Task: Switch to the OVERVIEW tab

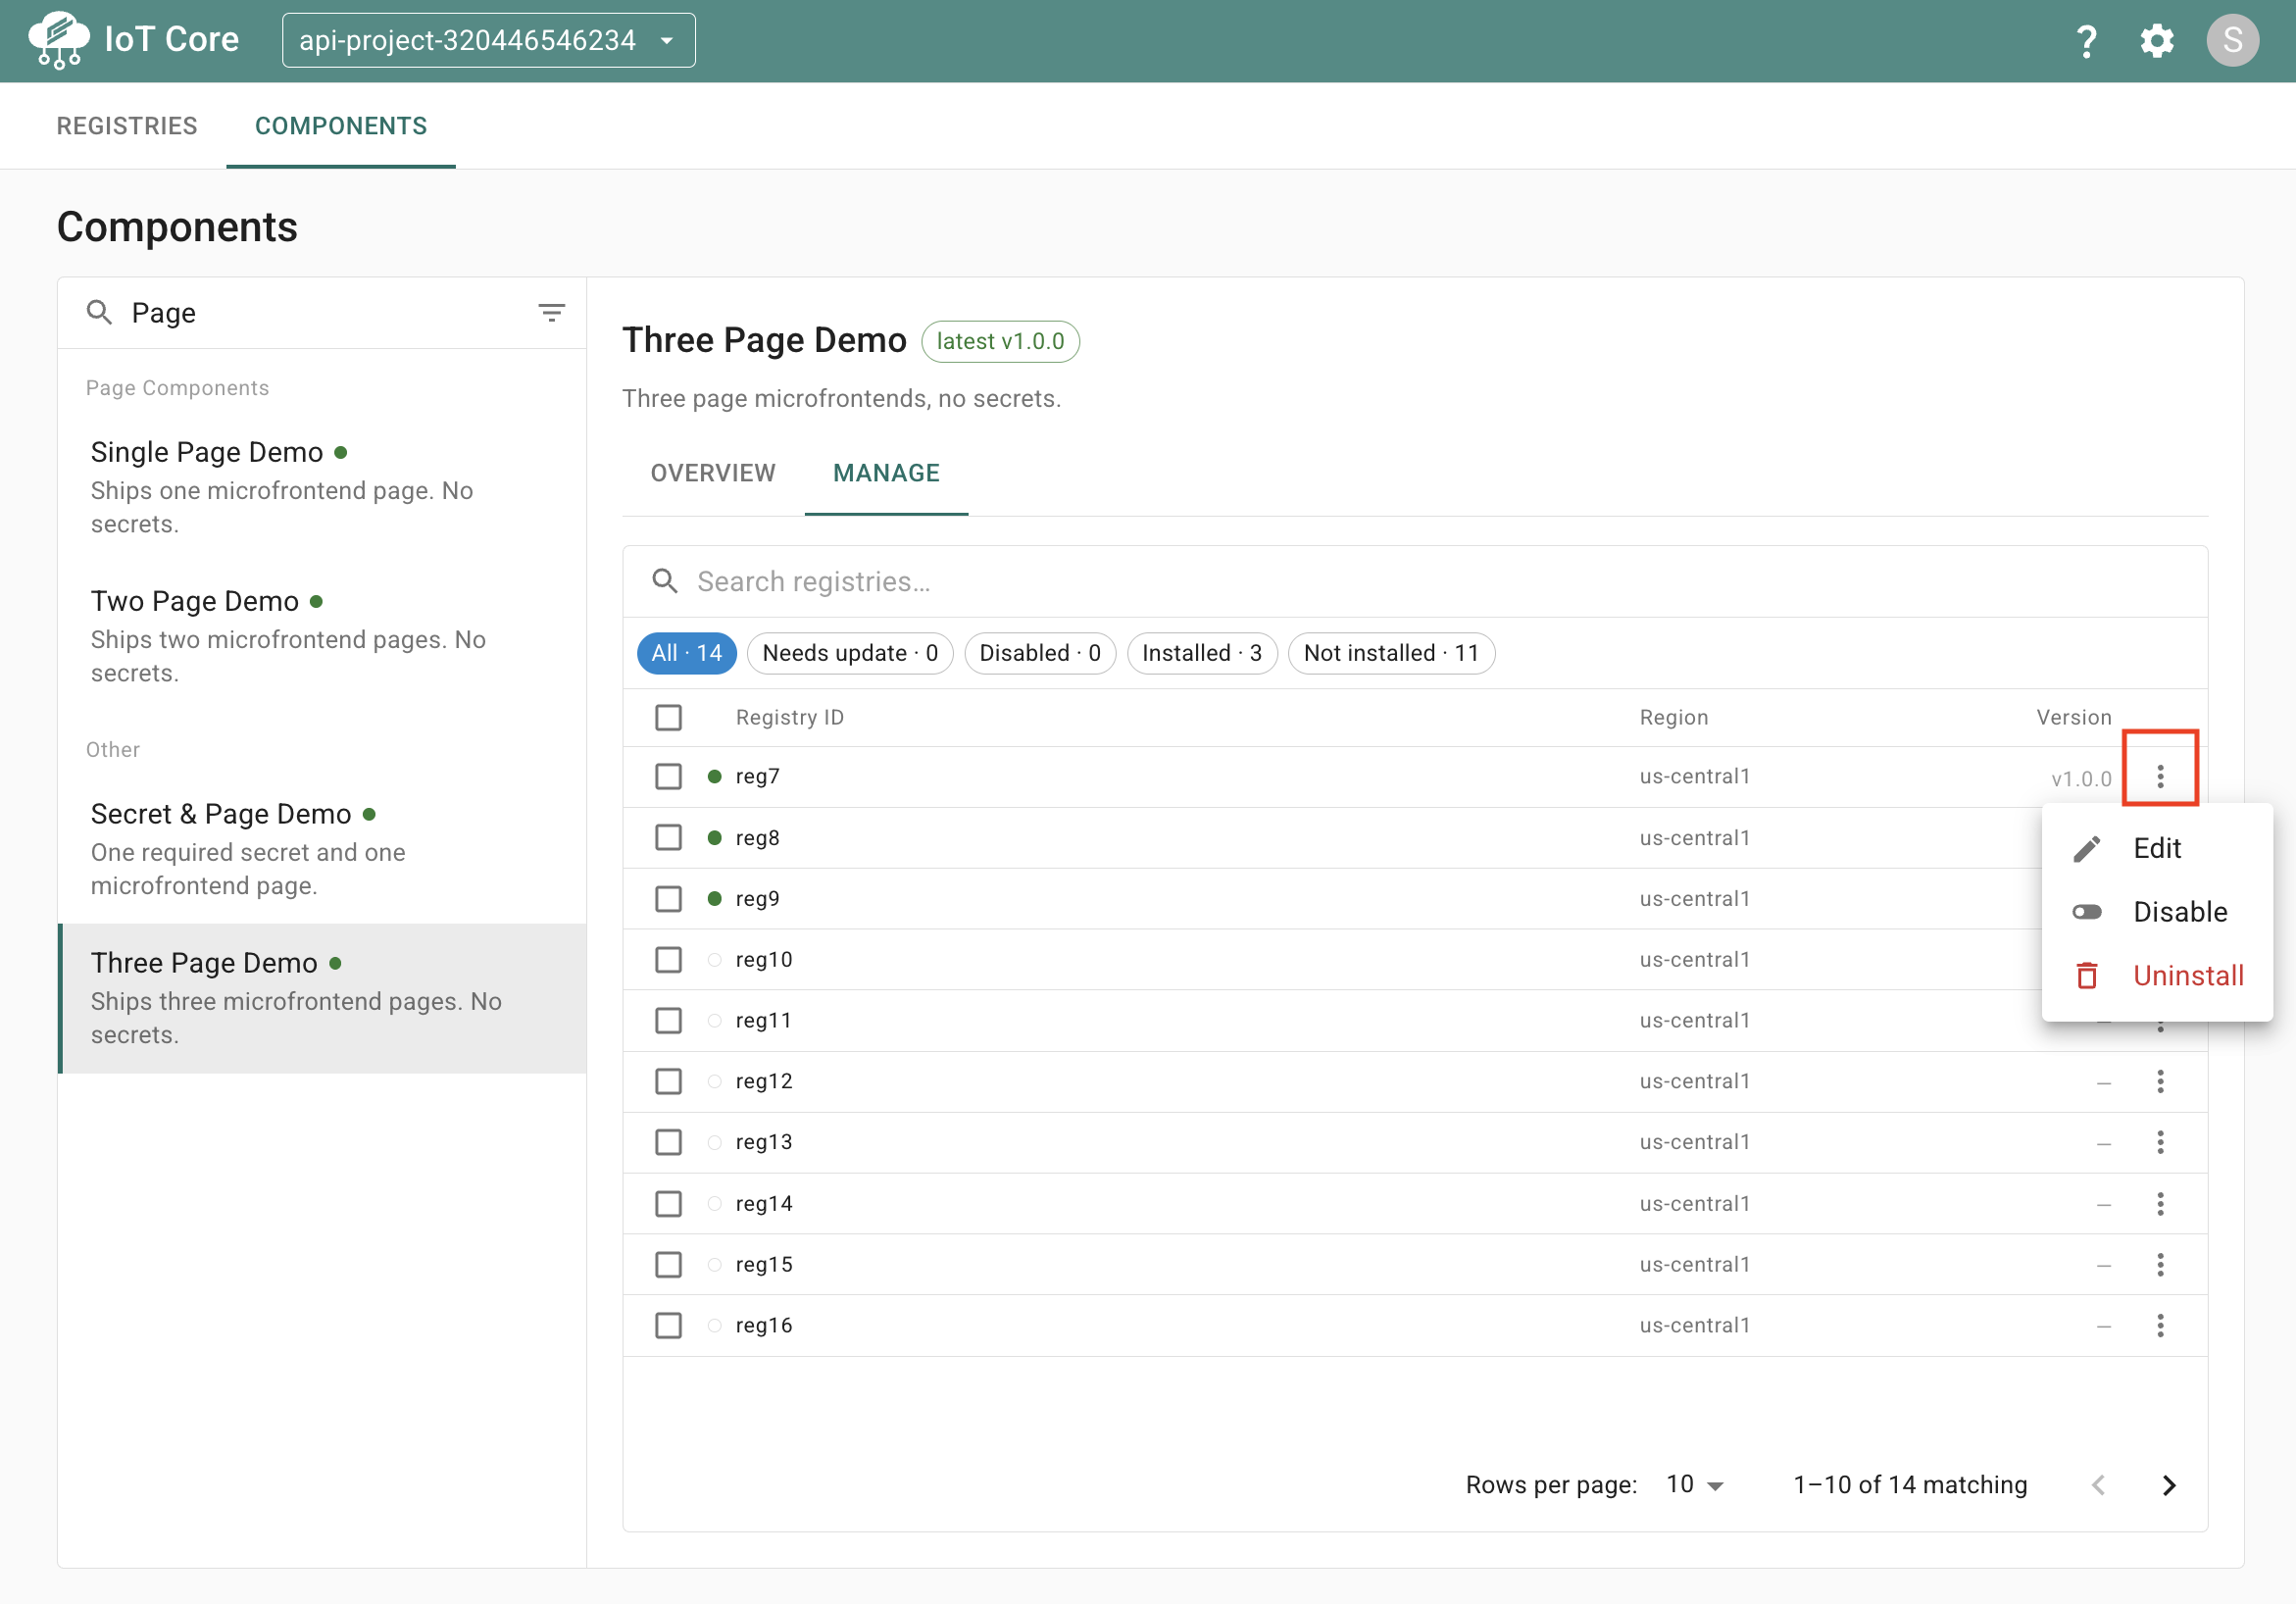Action: point(713,473)
